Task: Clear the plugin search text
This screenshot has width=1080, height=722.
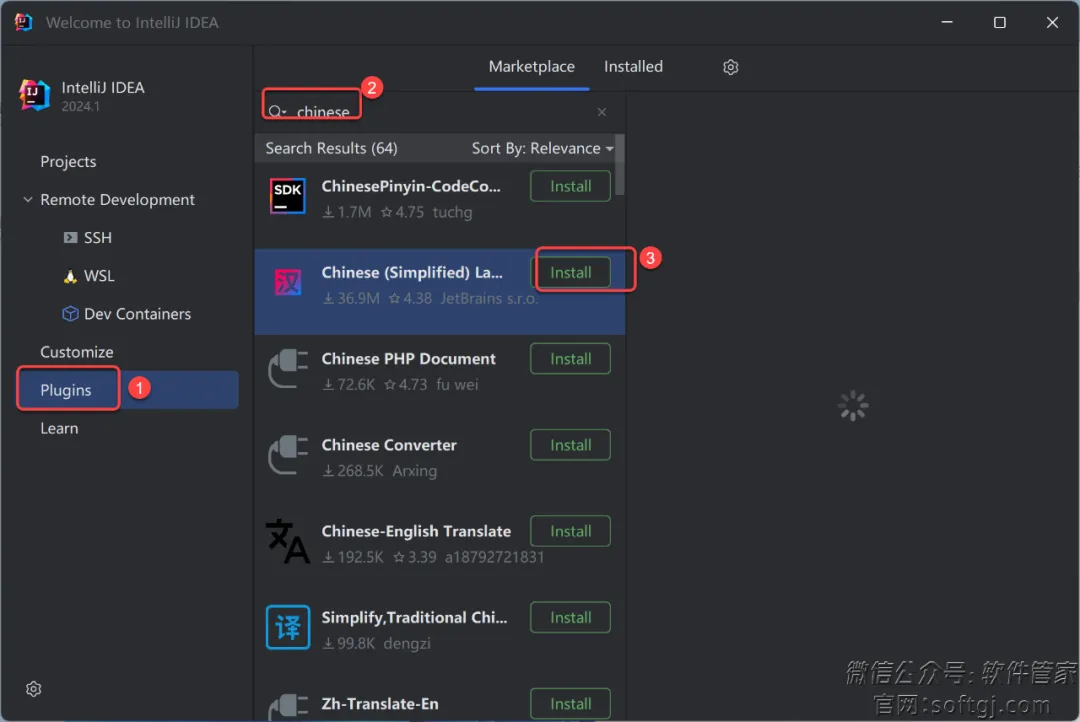Action: pyautogui.click(x=602, y=112)
